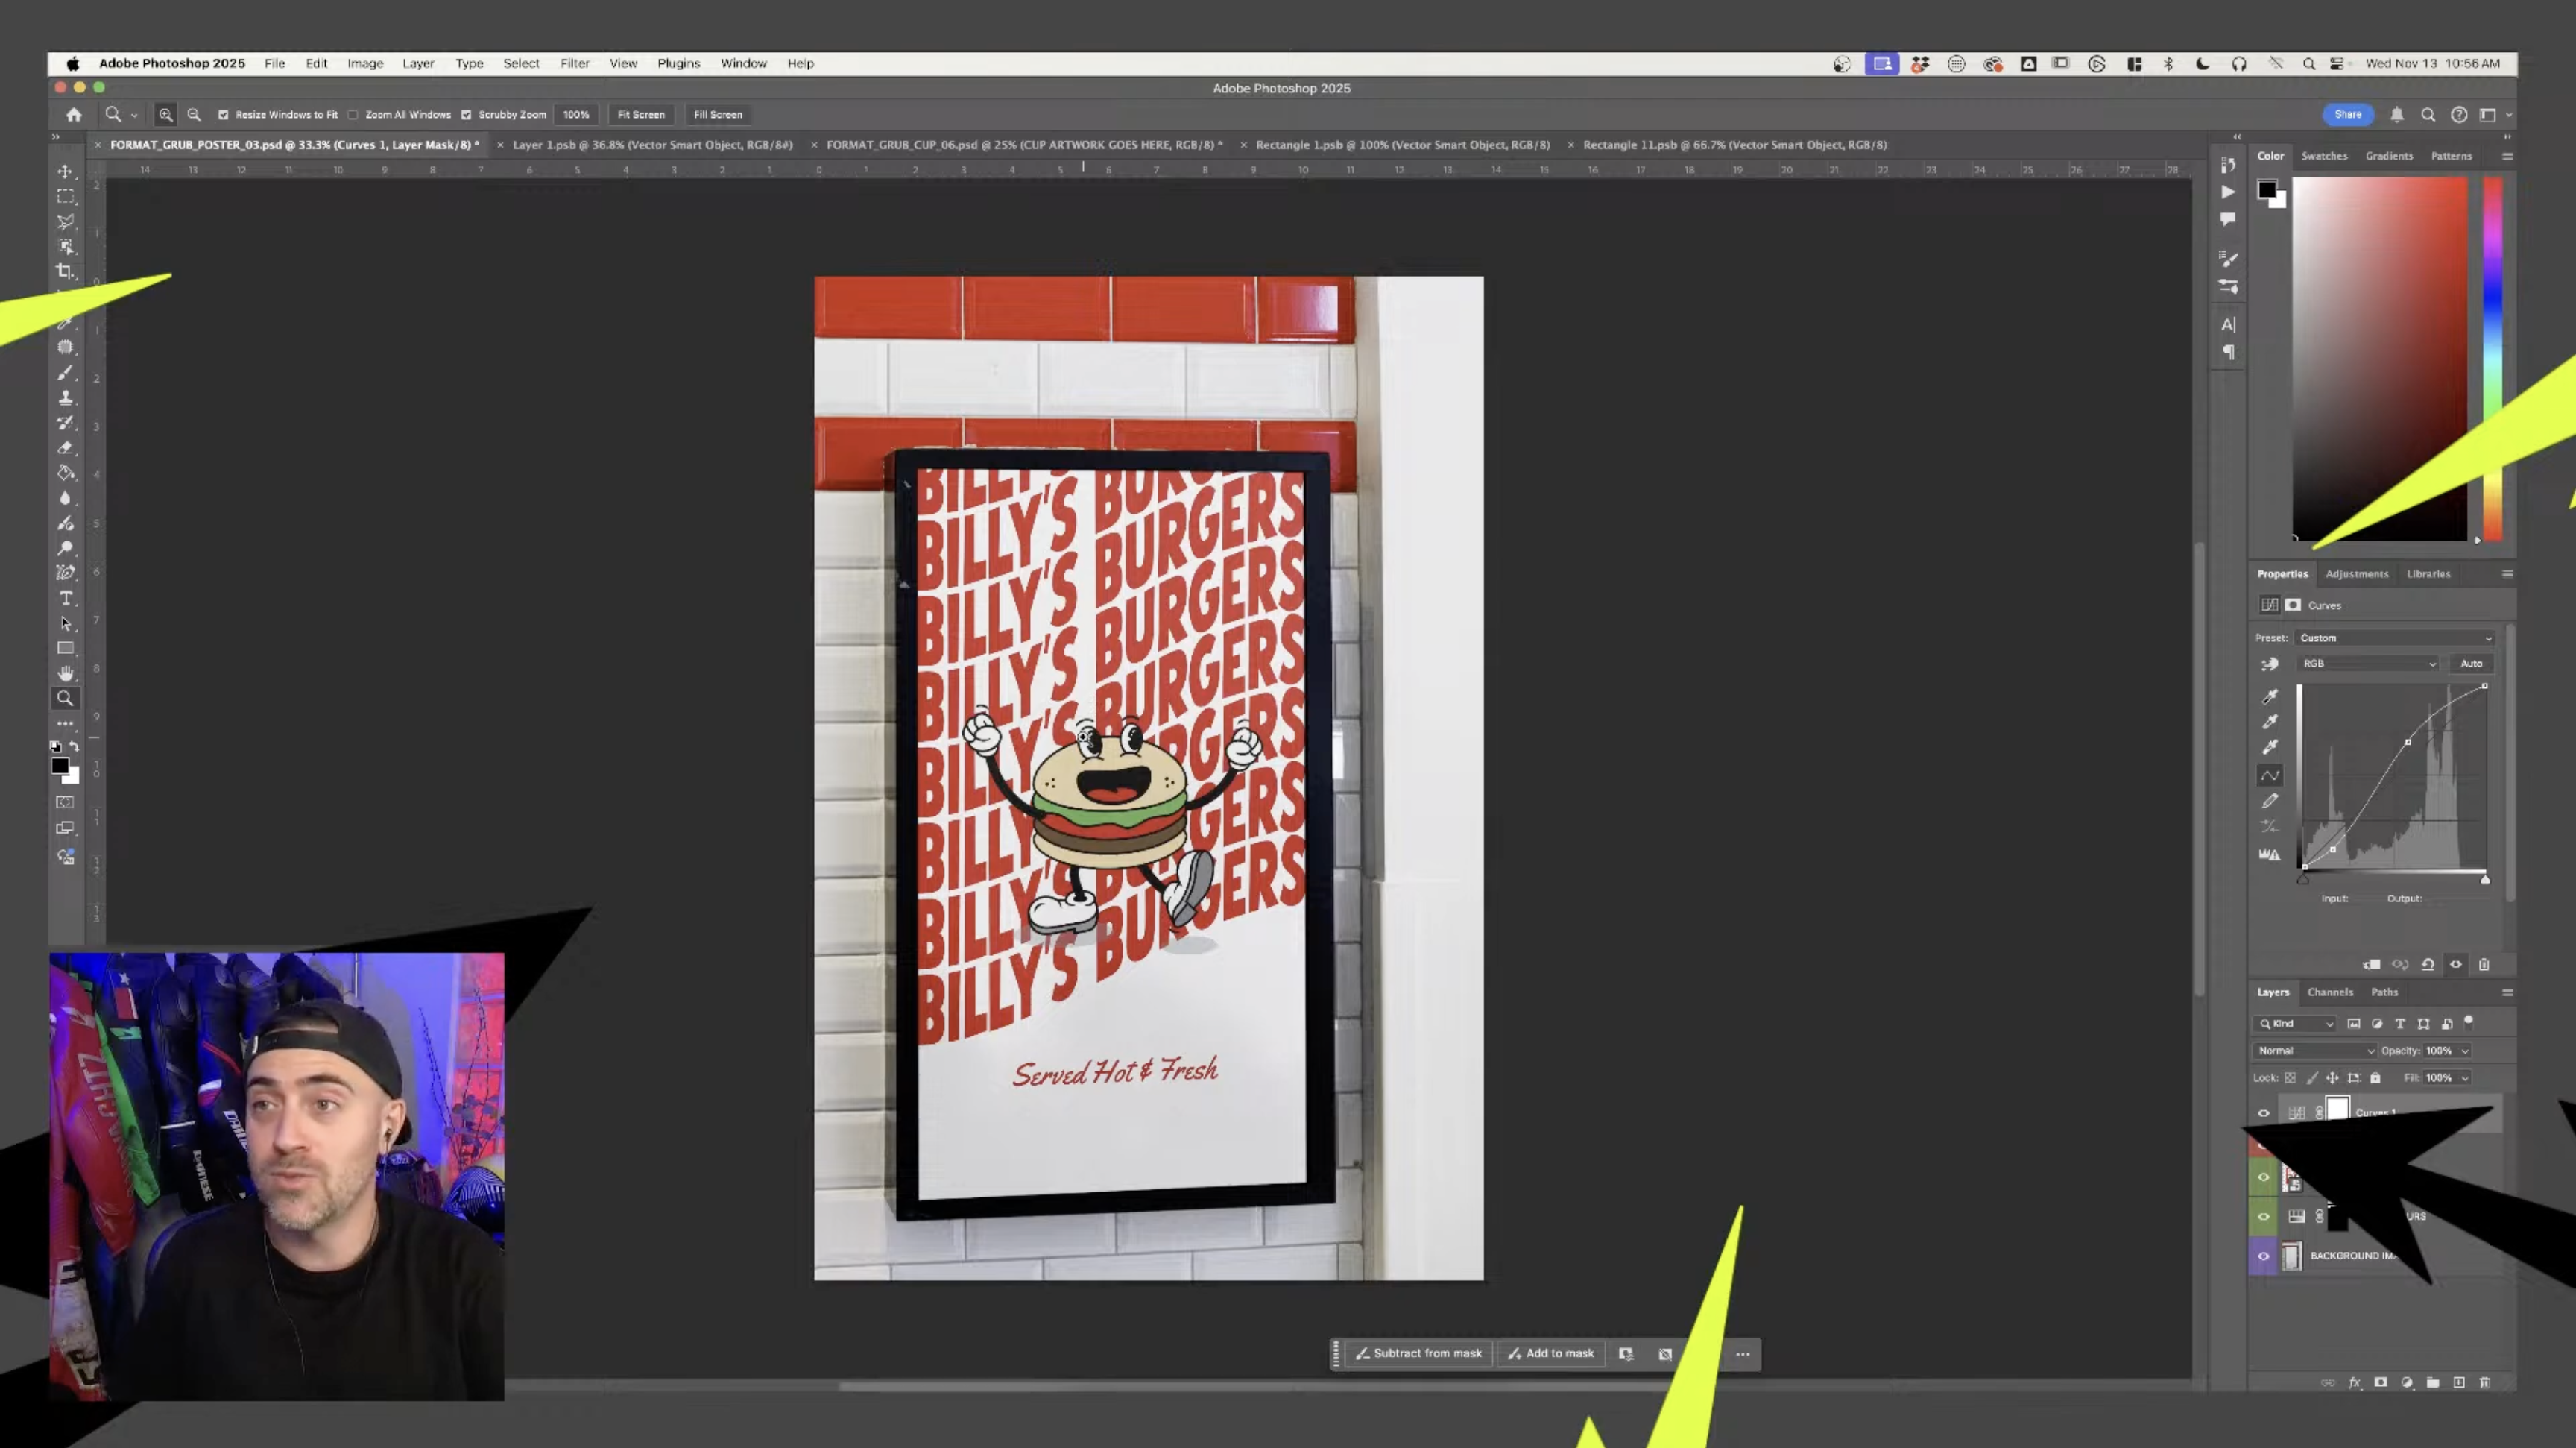The width and height of the screenshot is (2576, 1448).
Task: Switch to the Adjustments panel tab
Action: point(2356,574)
